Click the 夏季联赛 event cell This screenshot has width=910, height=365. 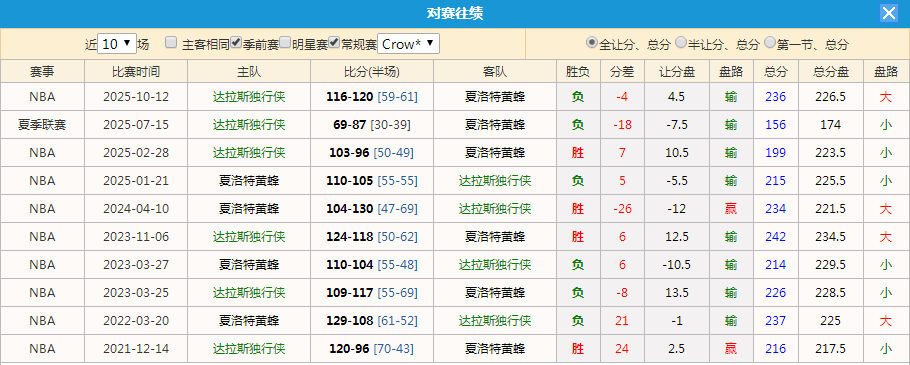point(42,125)
